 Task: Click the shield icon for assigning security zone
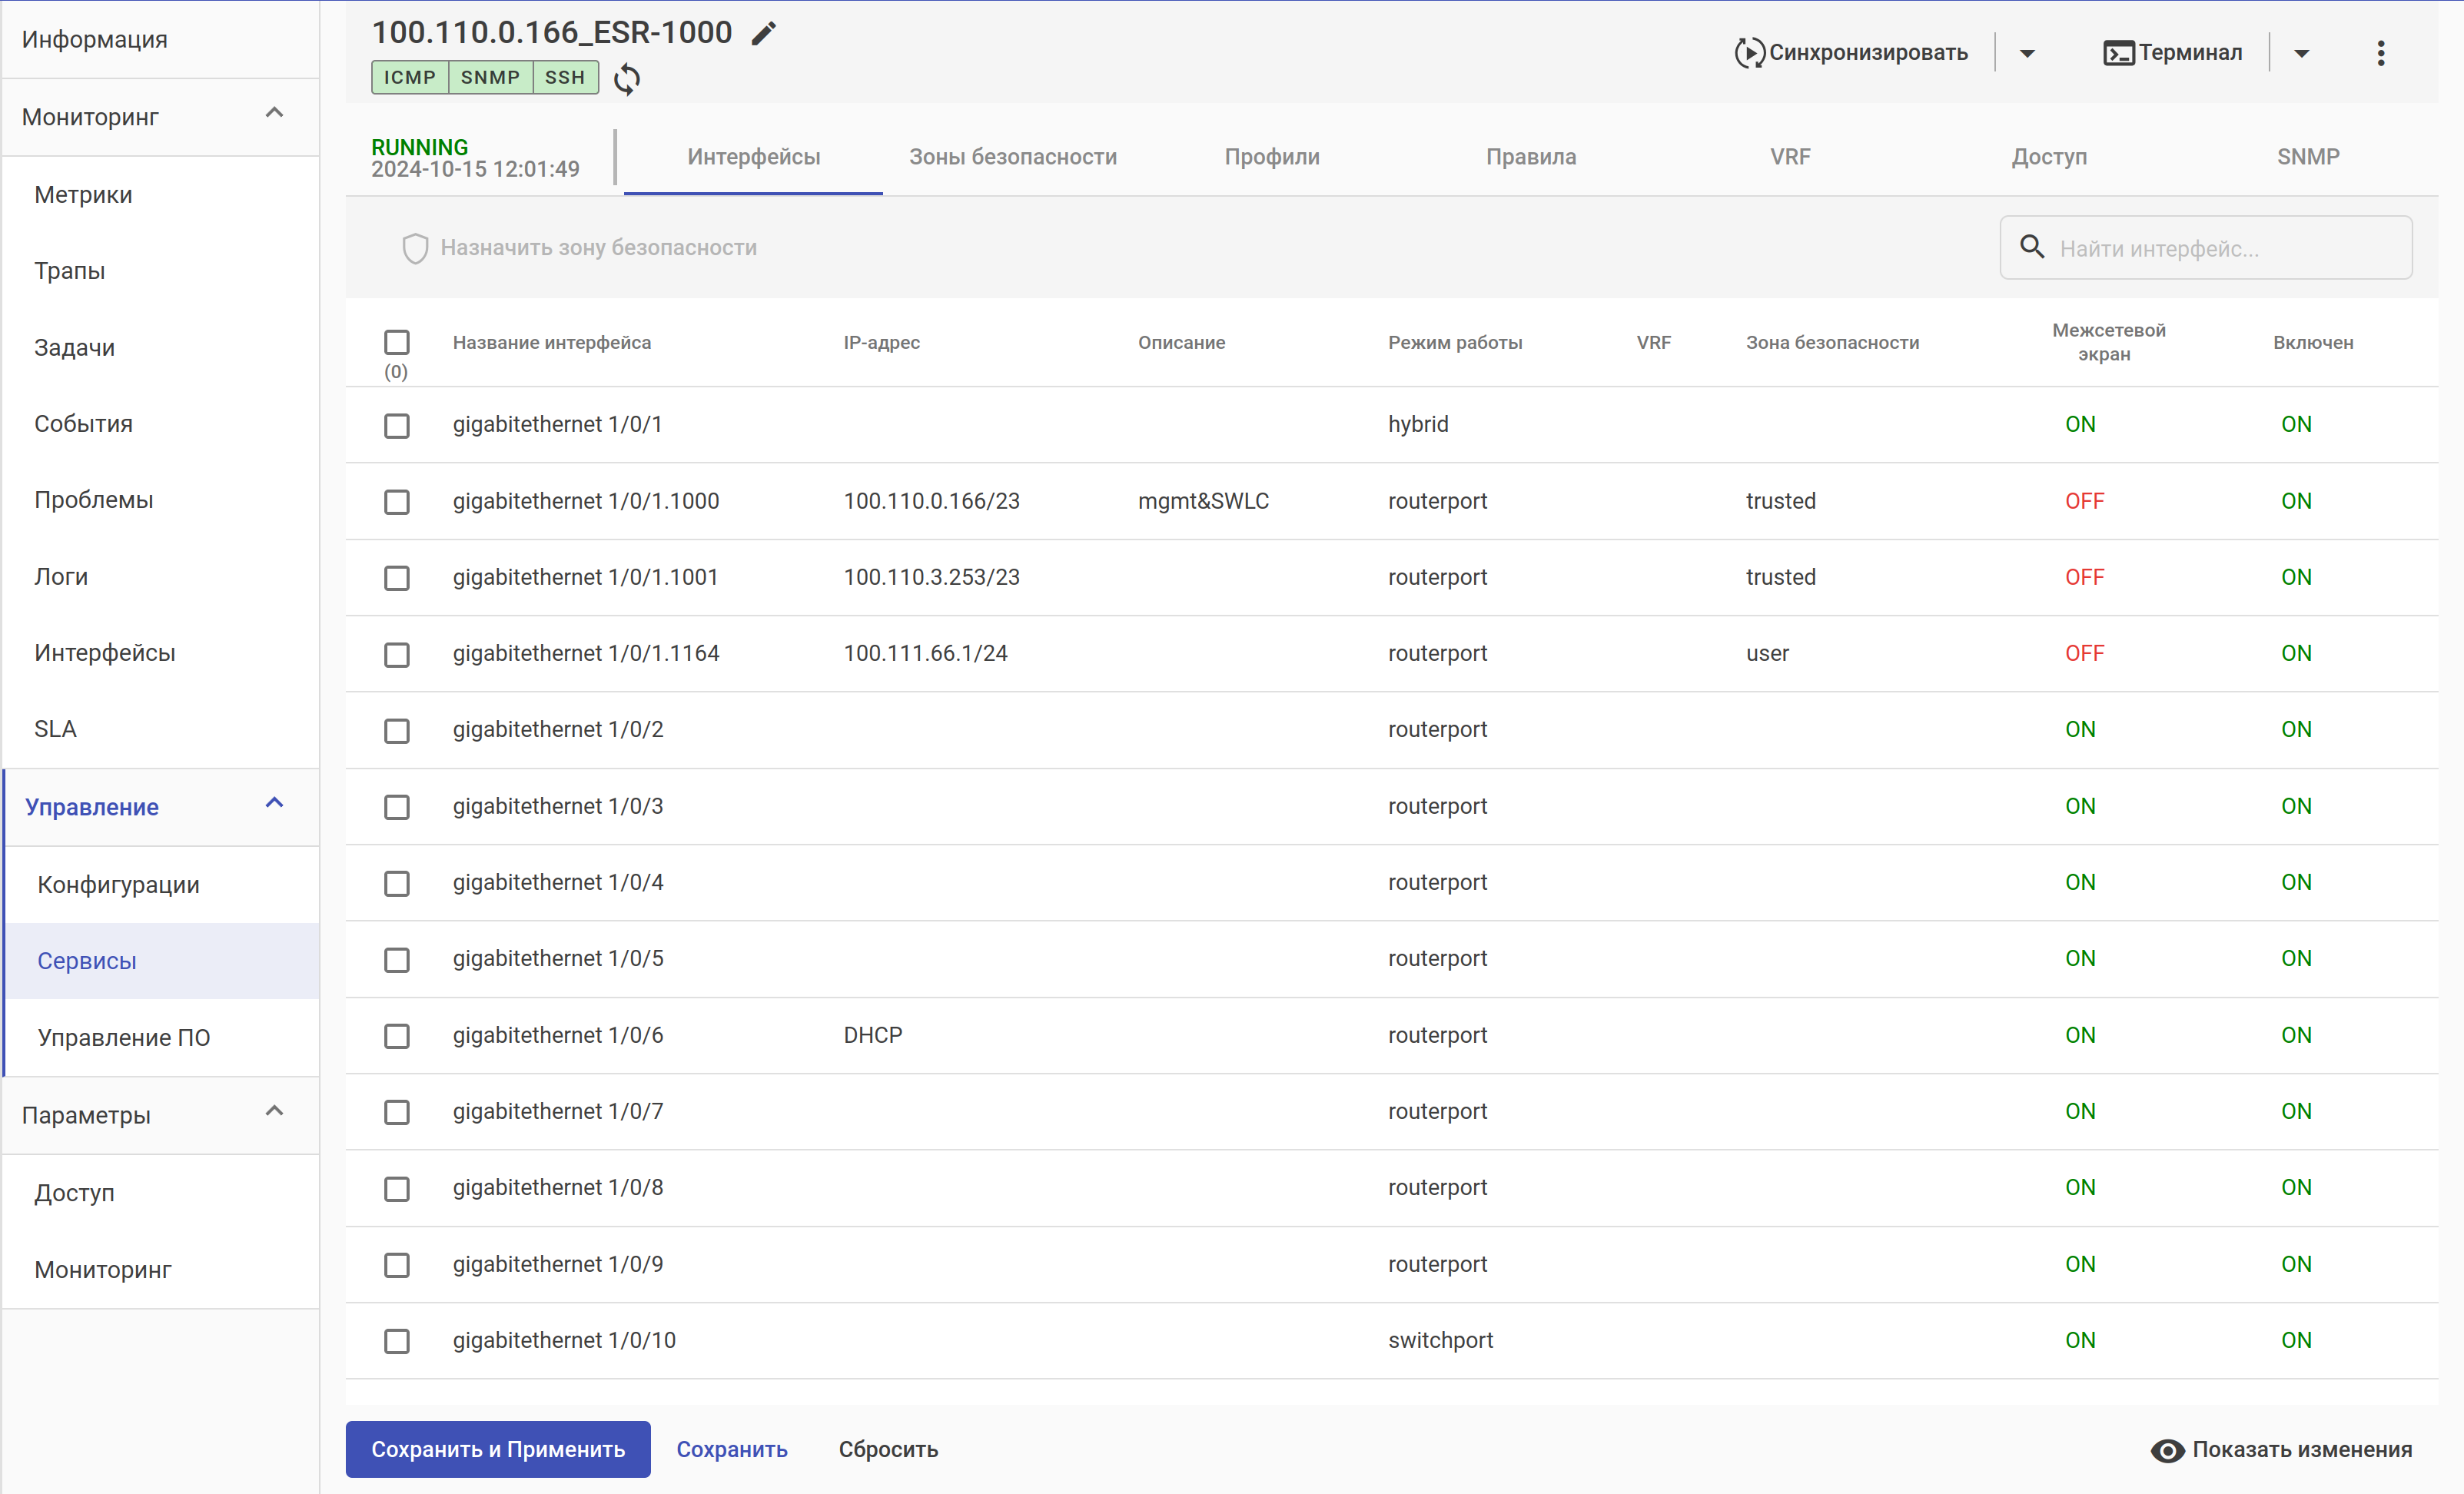[x=415, y=248]
